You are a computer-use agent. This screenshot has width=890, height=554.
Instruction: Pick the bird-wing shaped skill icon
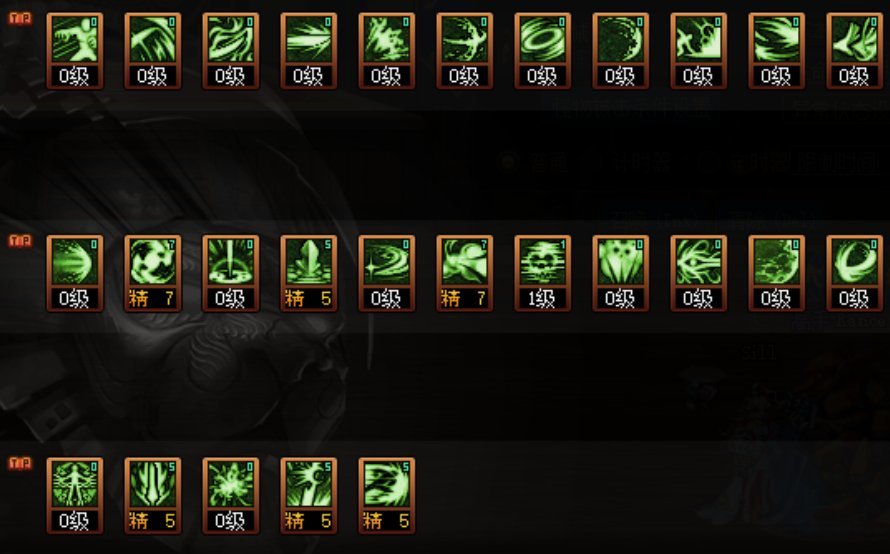[x=855, y=51]
